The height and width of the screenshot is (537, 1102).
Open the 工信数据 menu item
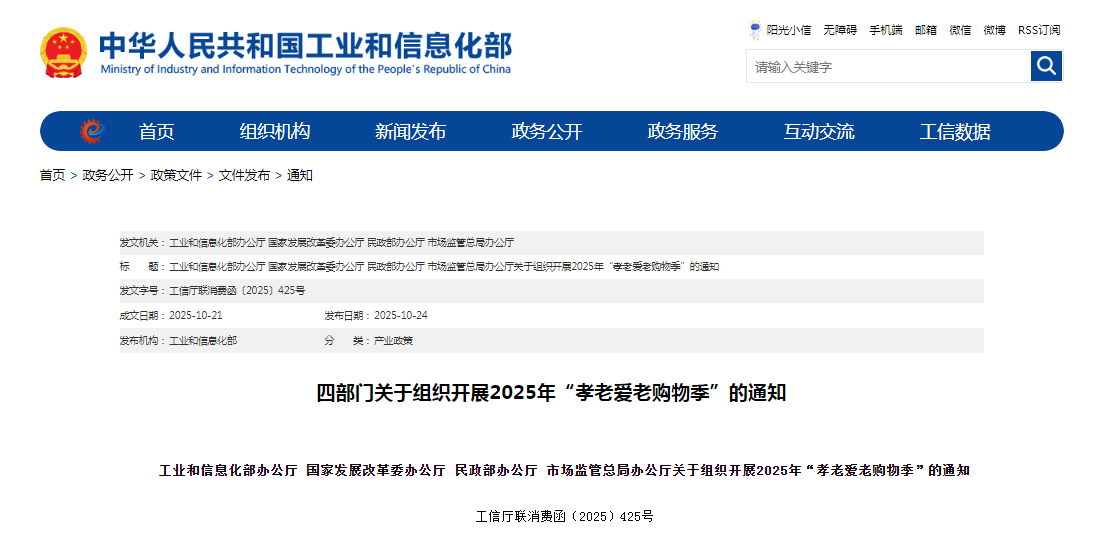[x=955, y=132]
